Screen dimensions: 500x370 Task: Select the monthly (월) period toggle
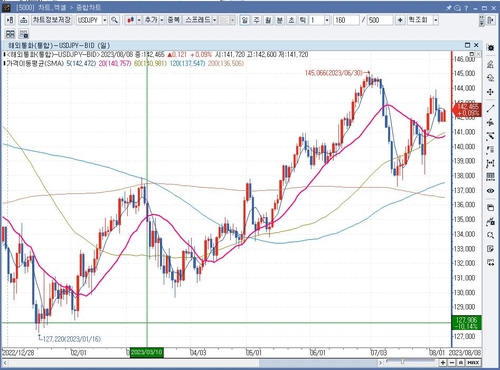click(268, 20)
